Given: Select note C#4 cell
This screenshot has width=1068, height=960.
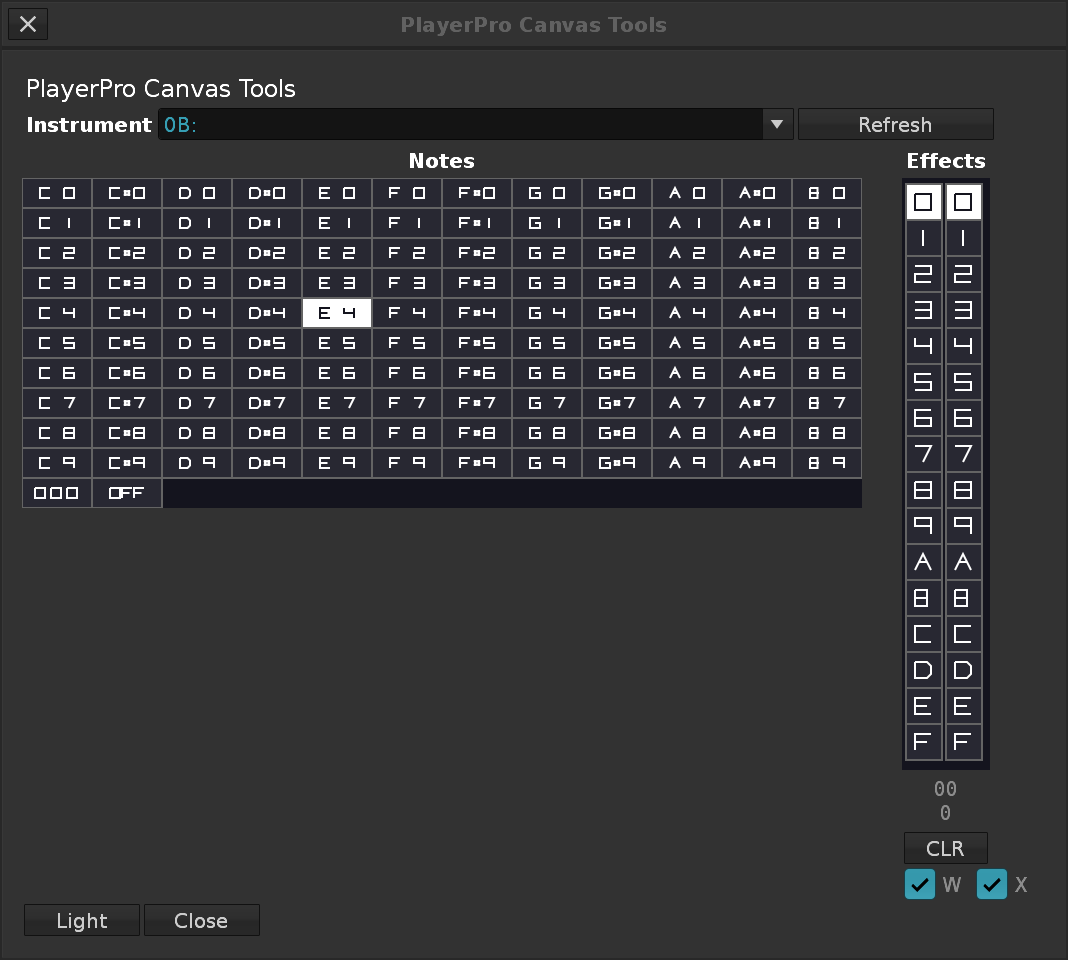Looking at the screenshot, I should click(x=127, y=313).
